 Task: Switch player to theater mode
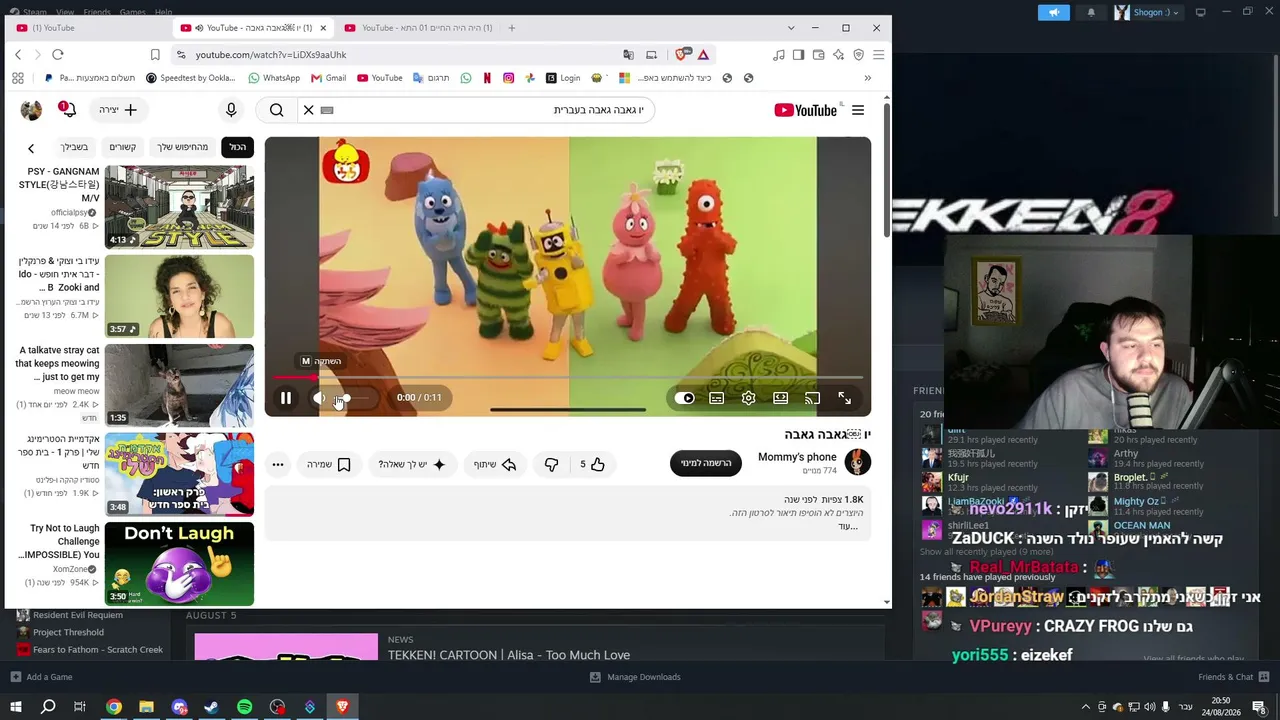coord(780,398)
